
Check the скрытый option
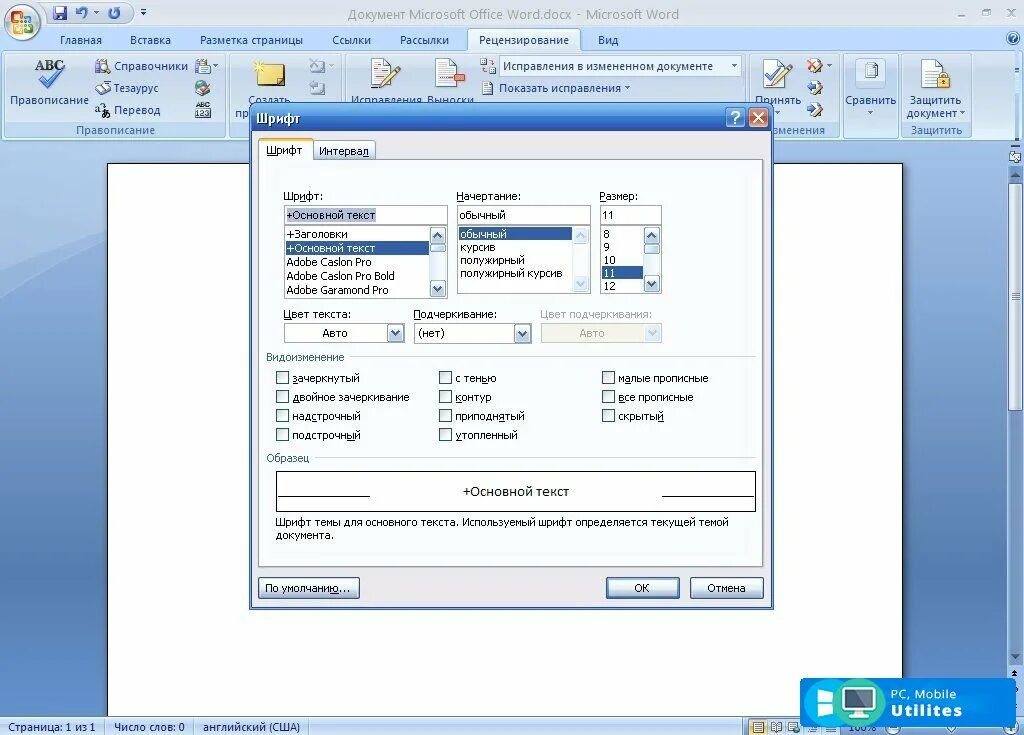(608, 416)
